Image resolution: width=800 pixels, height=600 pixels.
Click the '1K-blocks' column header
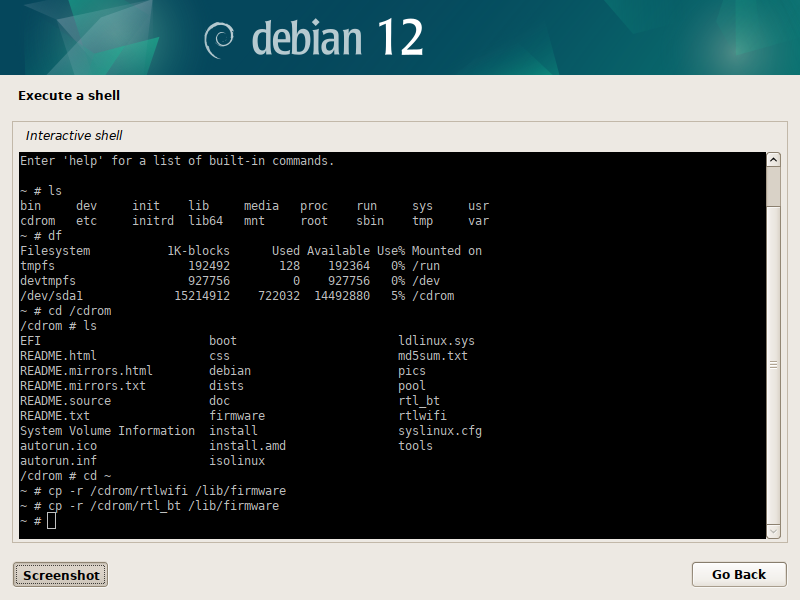point(198,251)
